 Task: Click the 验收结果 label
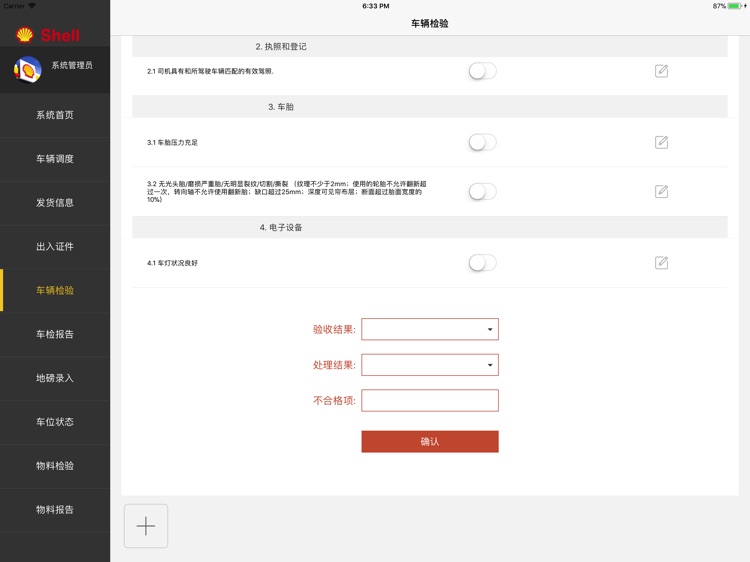(334, 329)
